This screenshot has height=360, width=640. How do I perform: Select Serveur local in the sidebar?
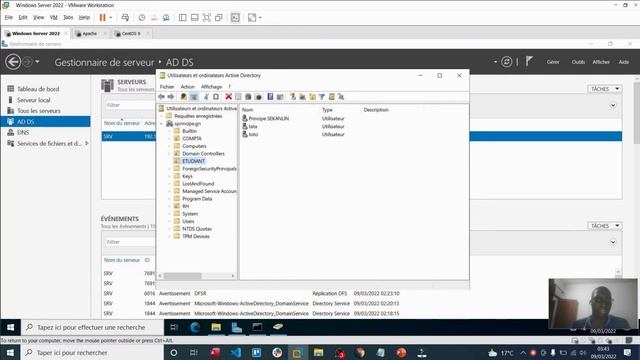33,100
